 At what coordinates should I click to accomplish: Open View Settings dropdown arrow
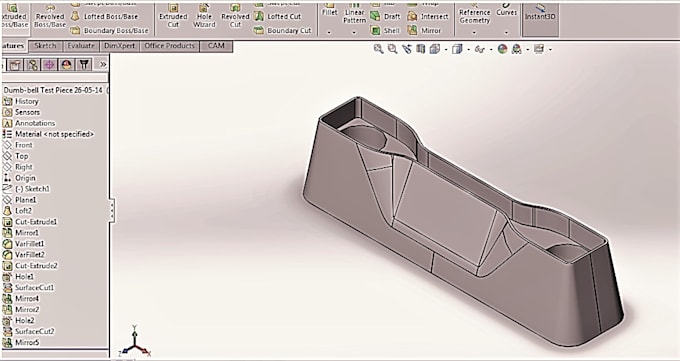550,50
